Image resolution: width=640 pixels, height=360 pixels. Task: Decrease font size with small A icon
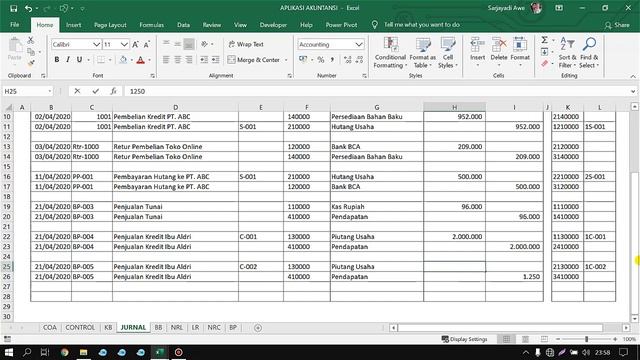tap(147, 44)
